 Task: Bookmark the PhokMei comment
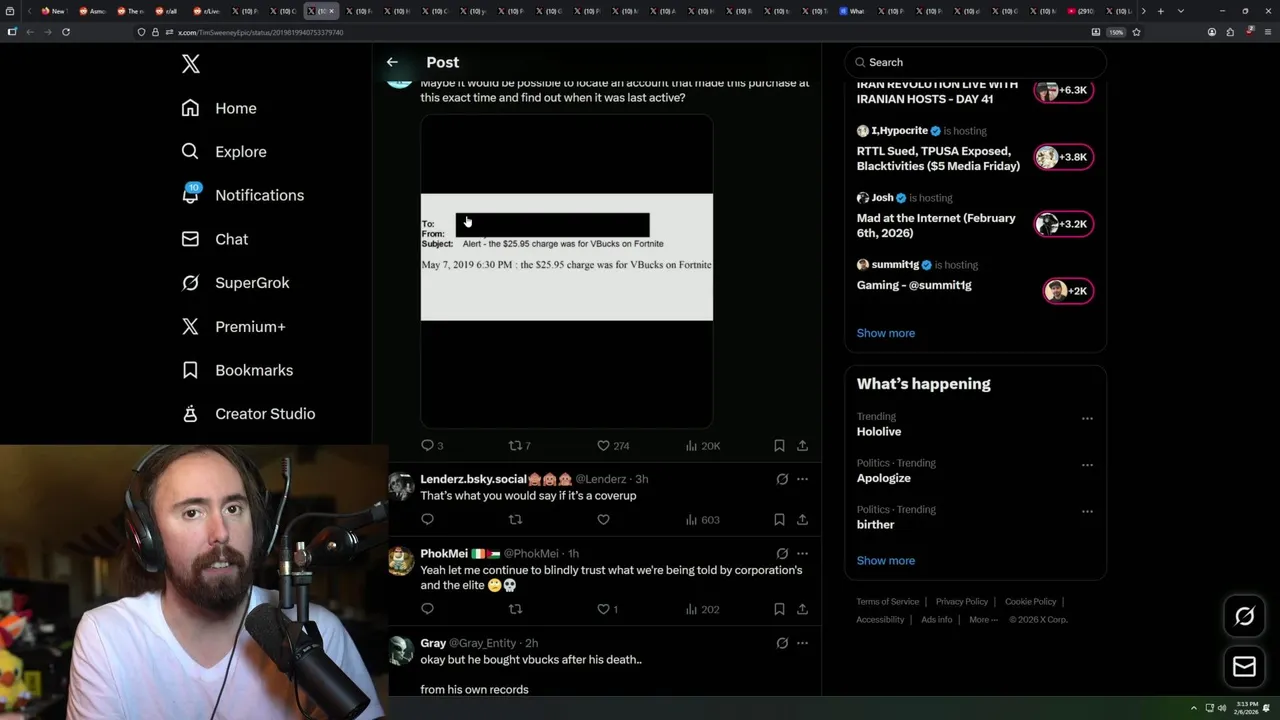click(x=779, y=609)
